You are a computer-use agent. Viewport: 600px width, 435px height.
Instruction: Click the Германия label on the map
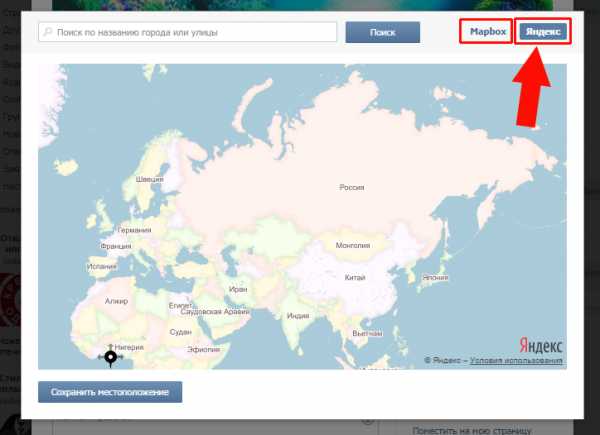point(134,230)
